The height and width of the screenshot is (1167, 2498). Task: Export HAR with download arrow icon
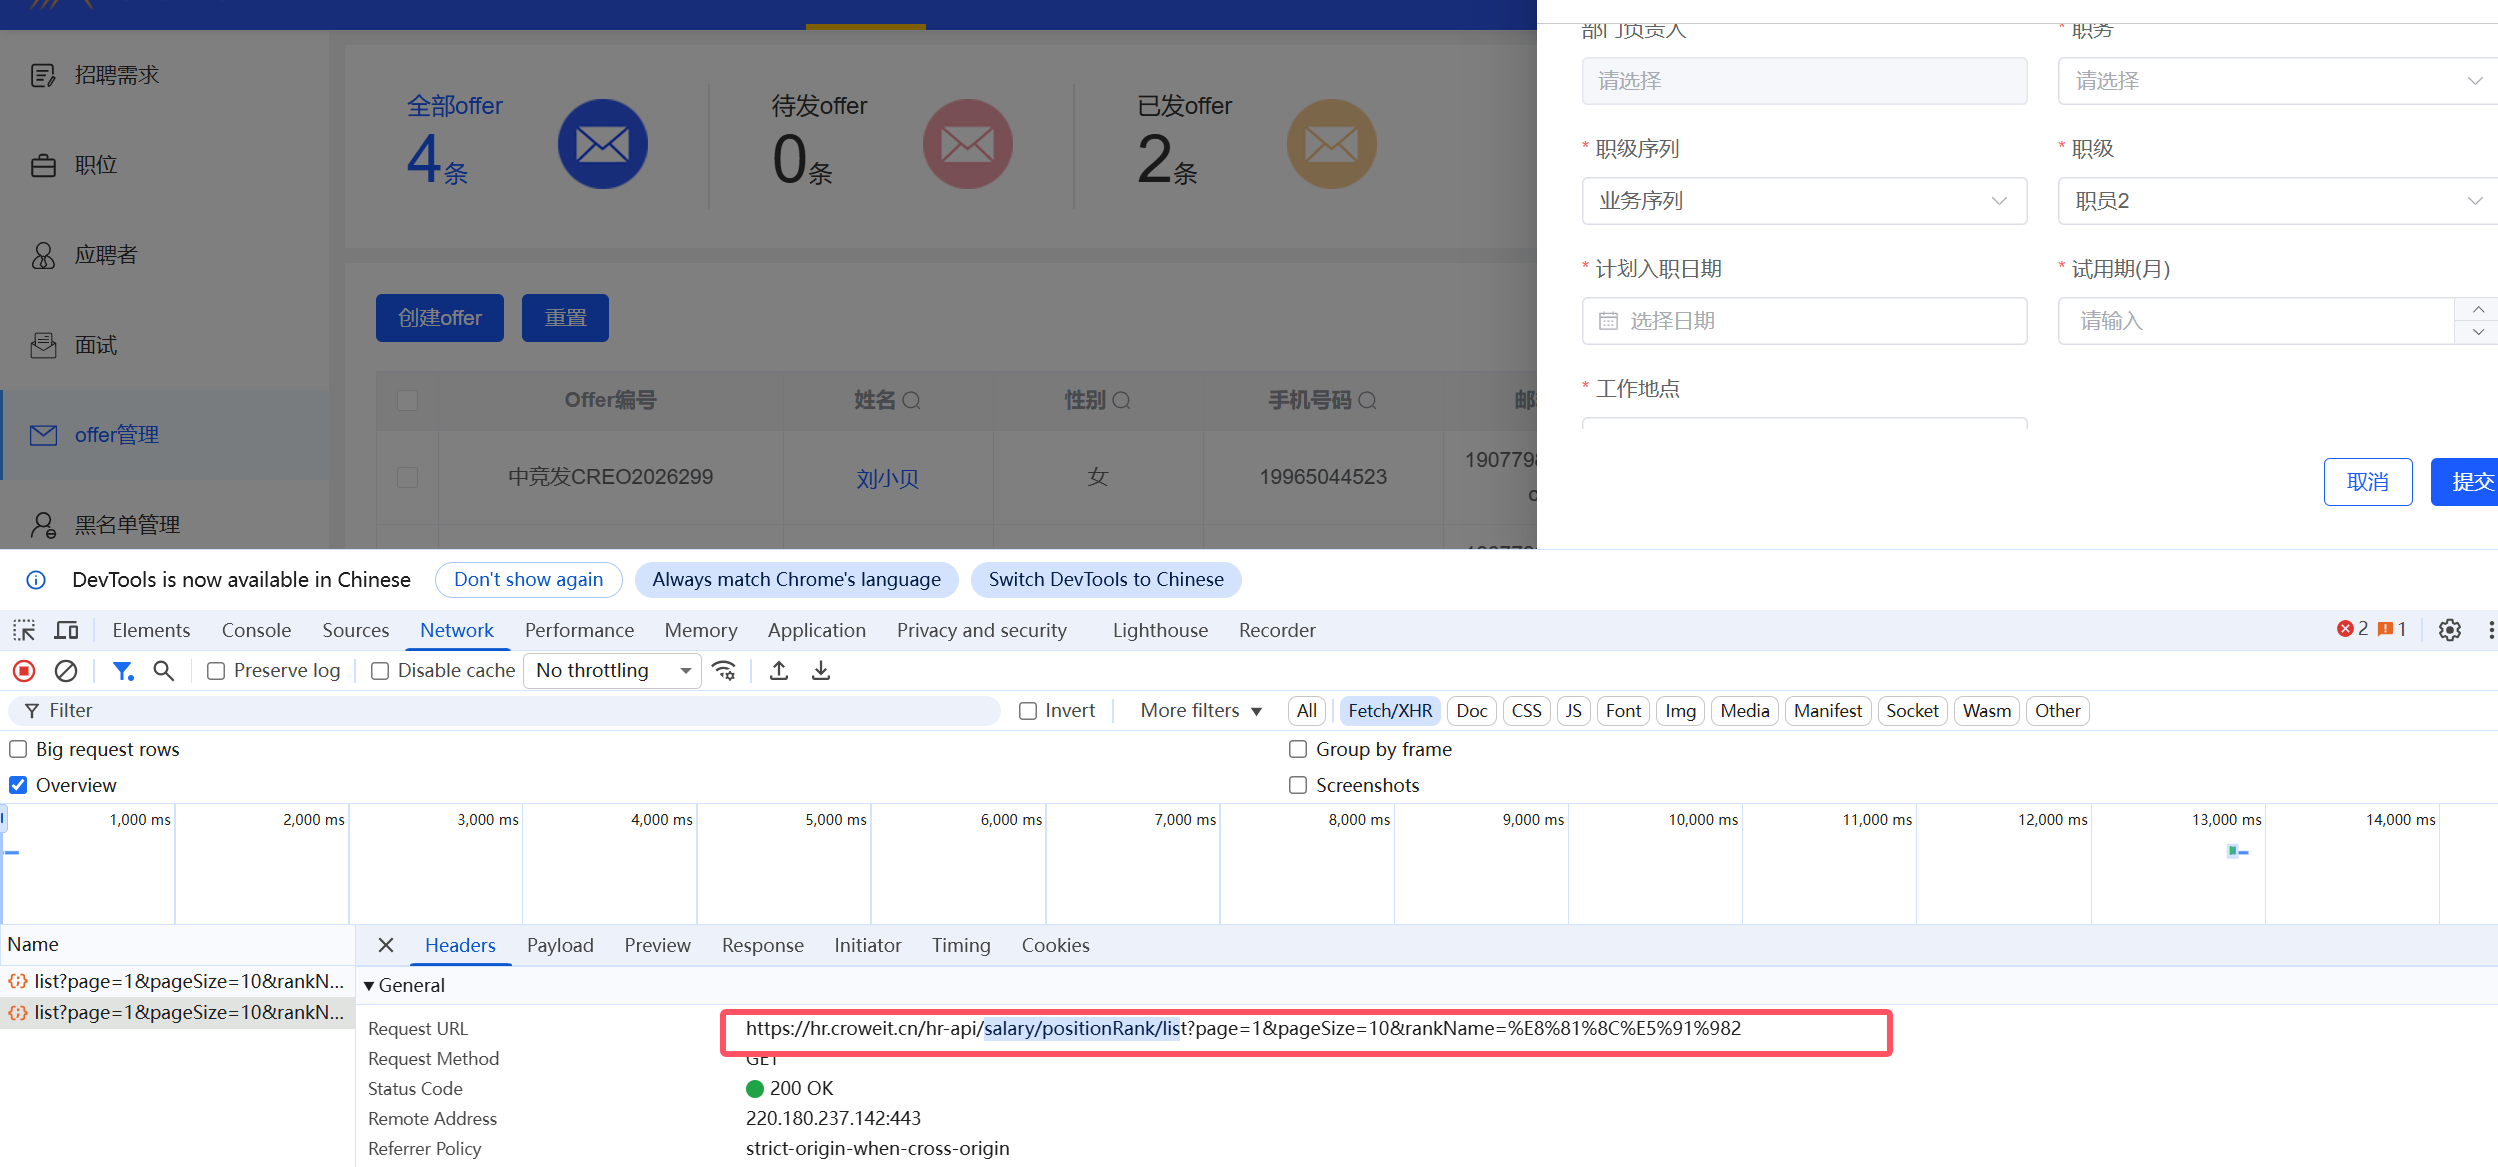pos(821,671)
